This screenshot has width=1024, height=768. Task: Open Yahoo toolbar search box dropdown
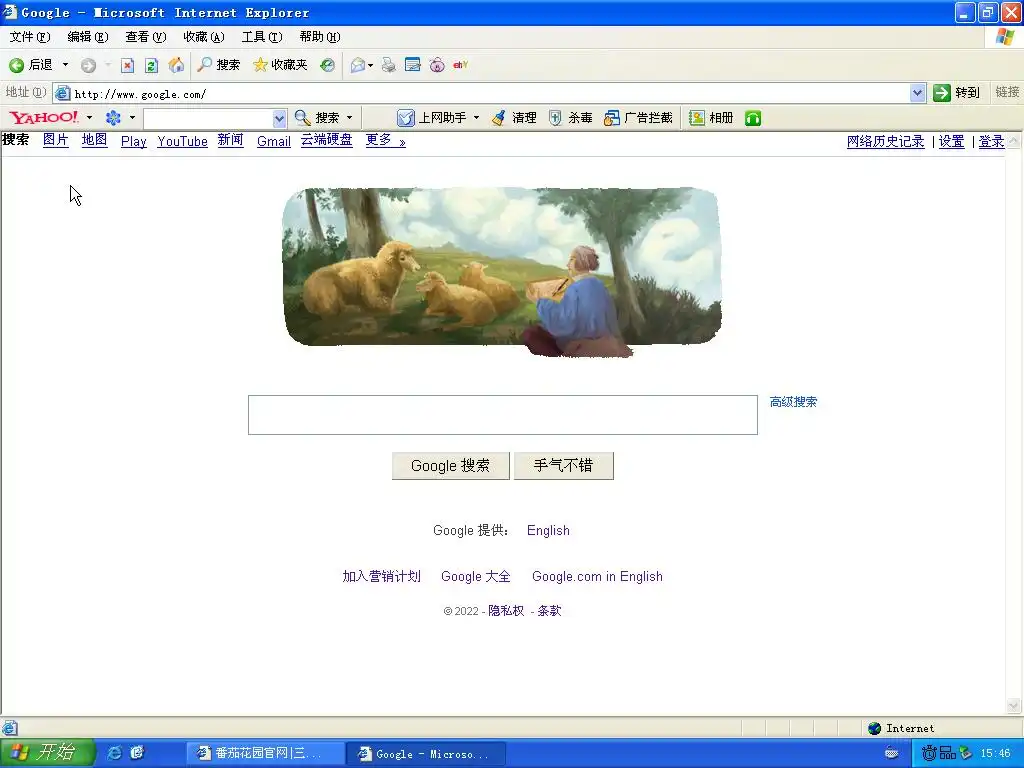tap(280, 118)
